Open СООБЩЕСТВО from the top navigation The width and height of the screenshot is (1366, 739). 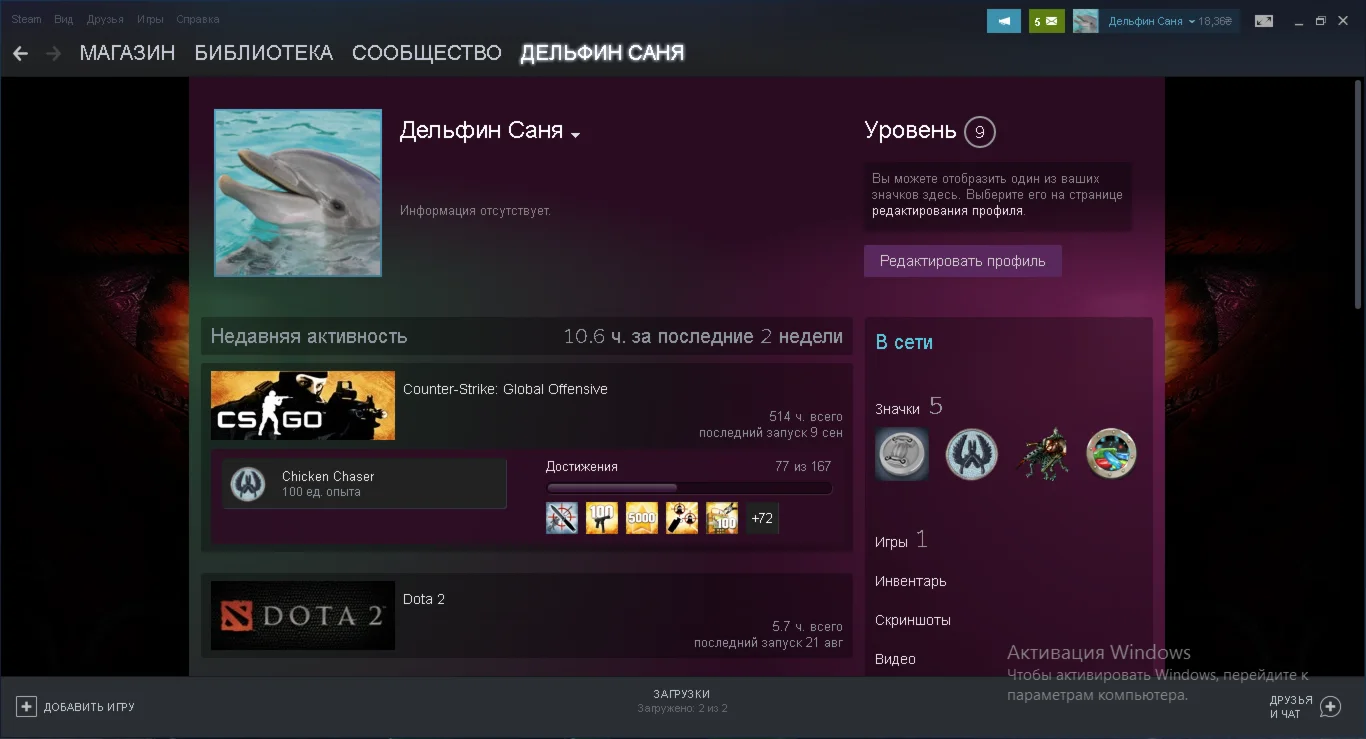coord(426,52)
